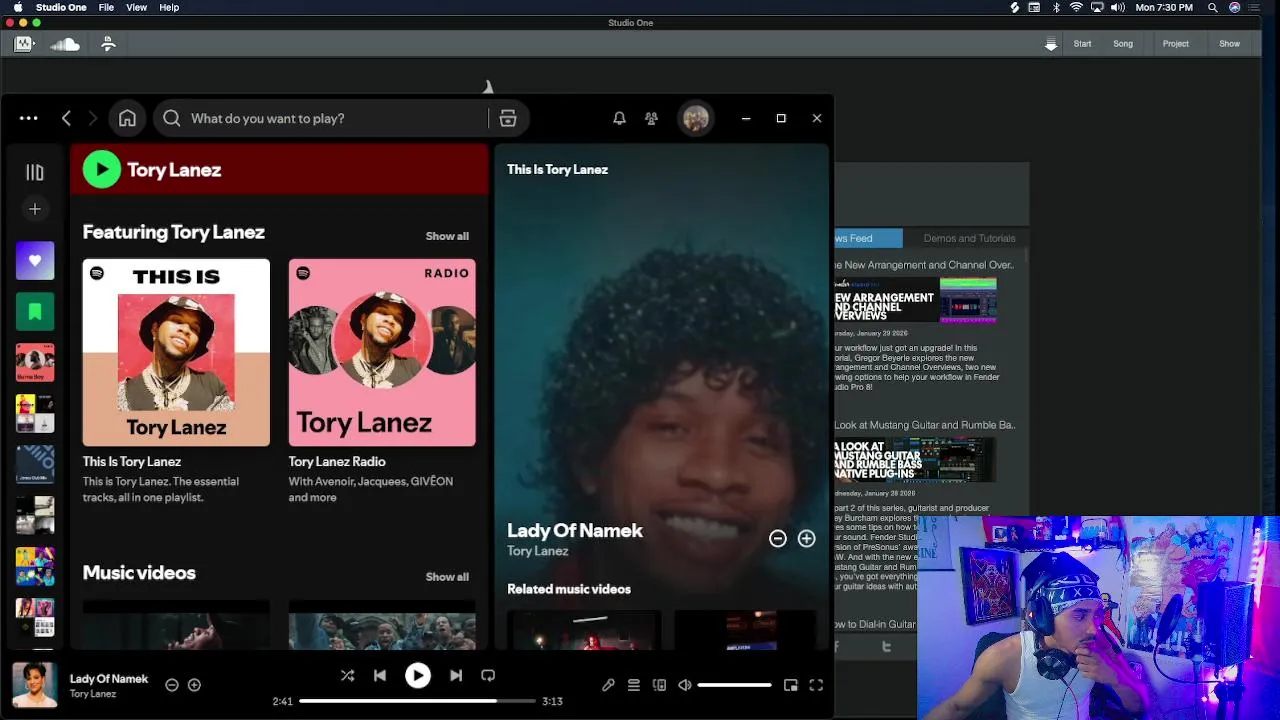
Task: Toggle play in bottom player
Action: coord(418,676)
